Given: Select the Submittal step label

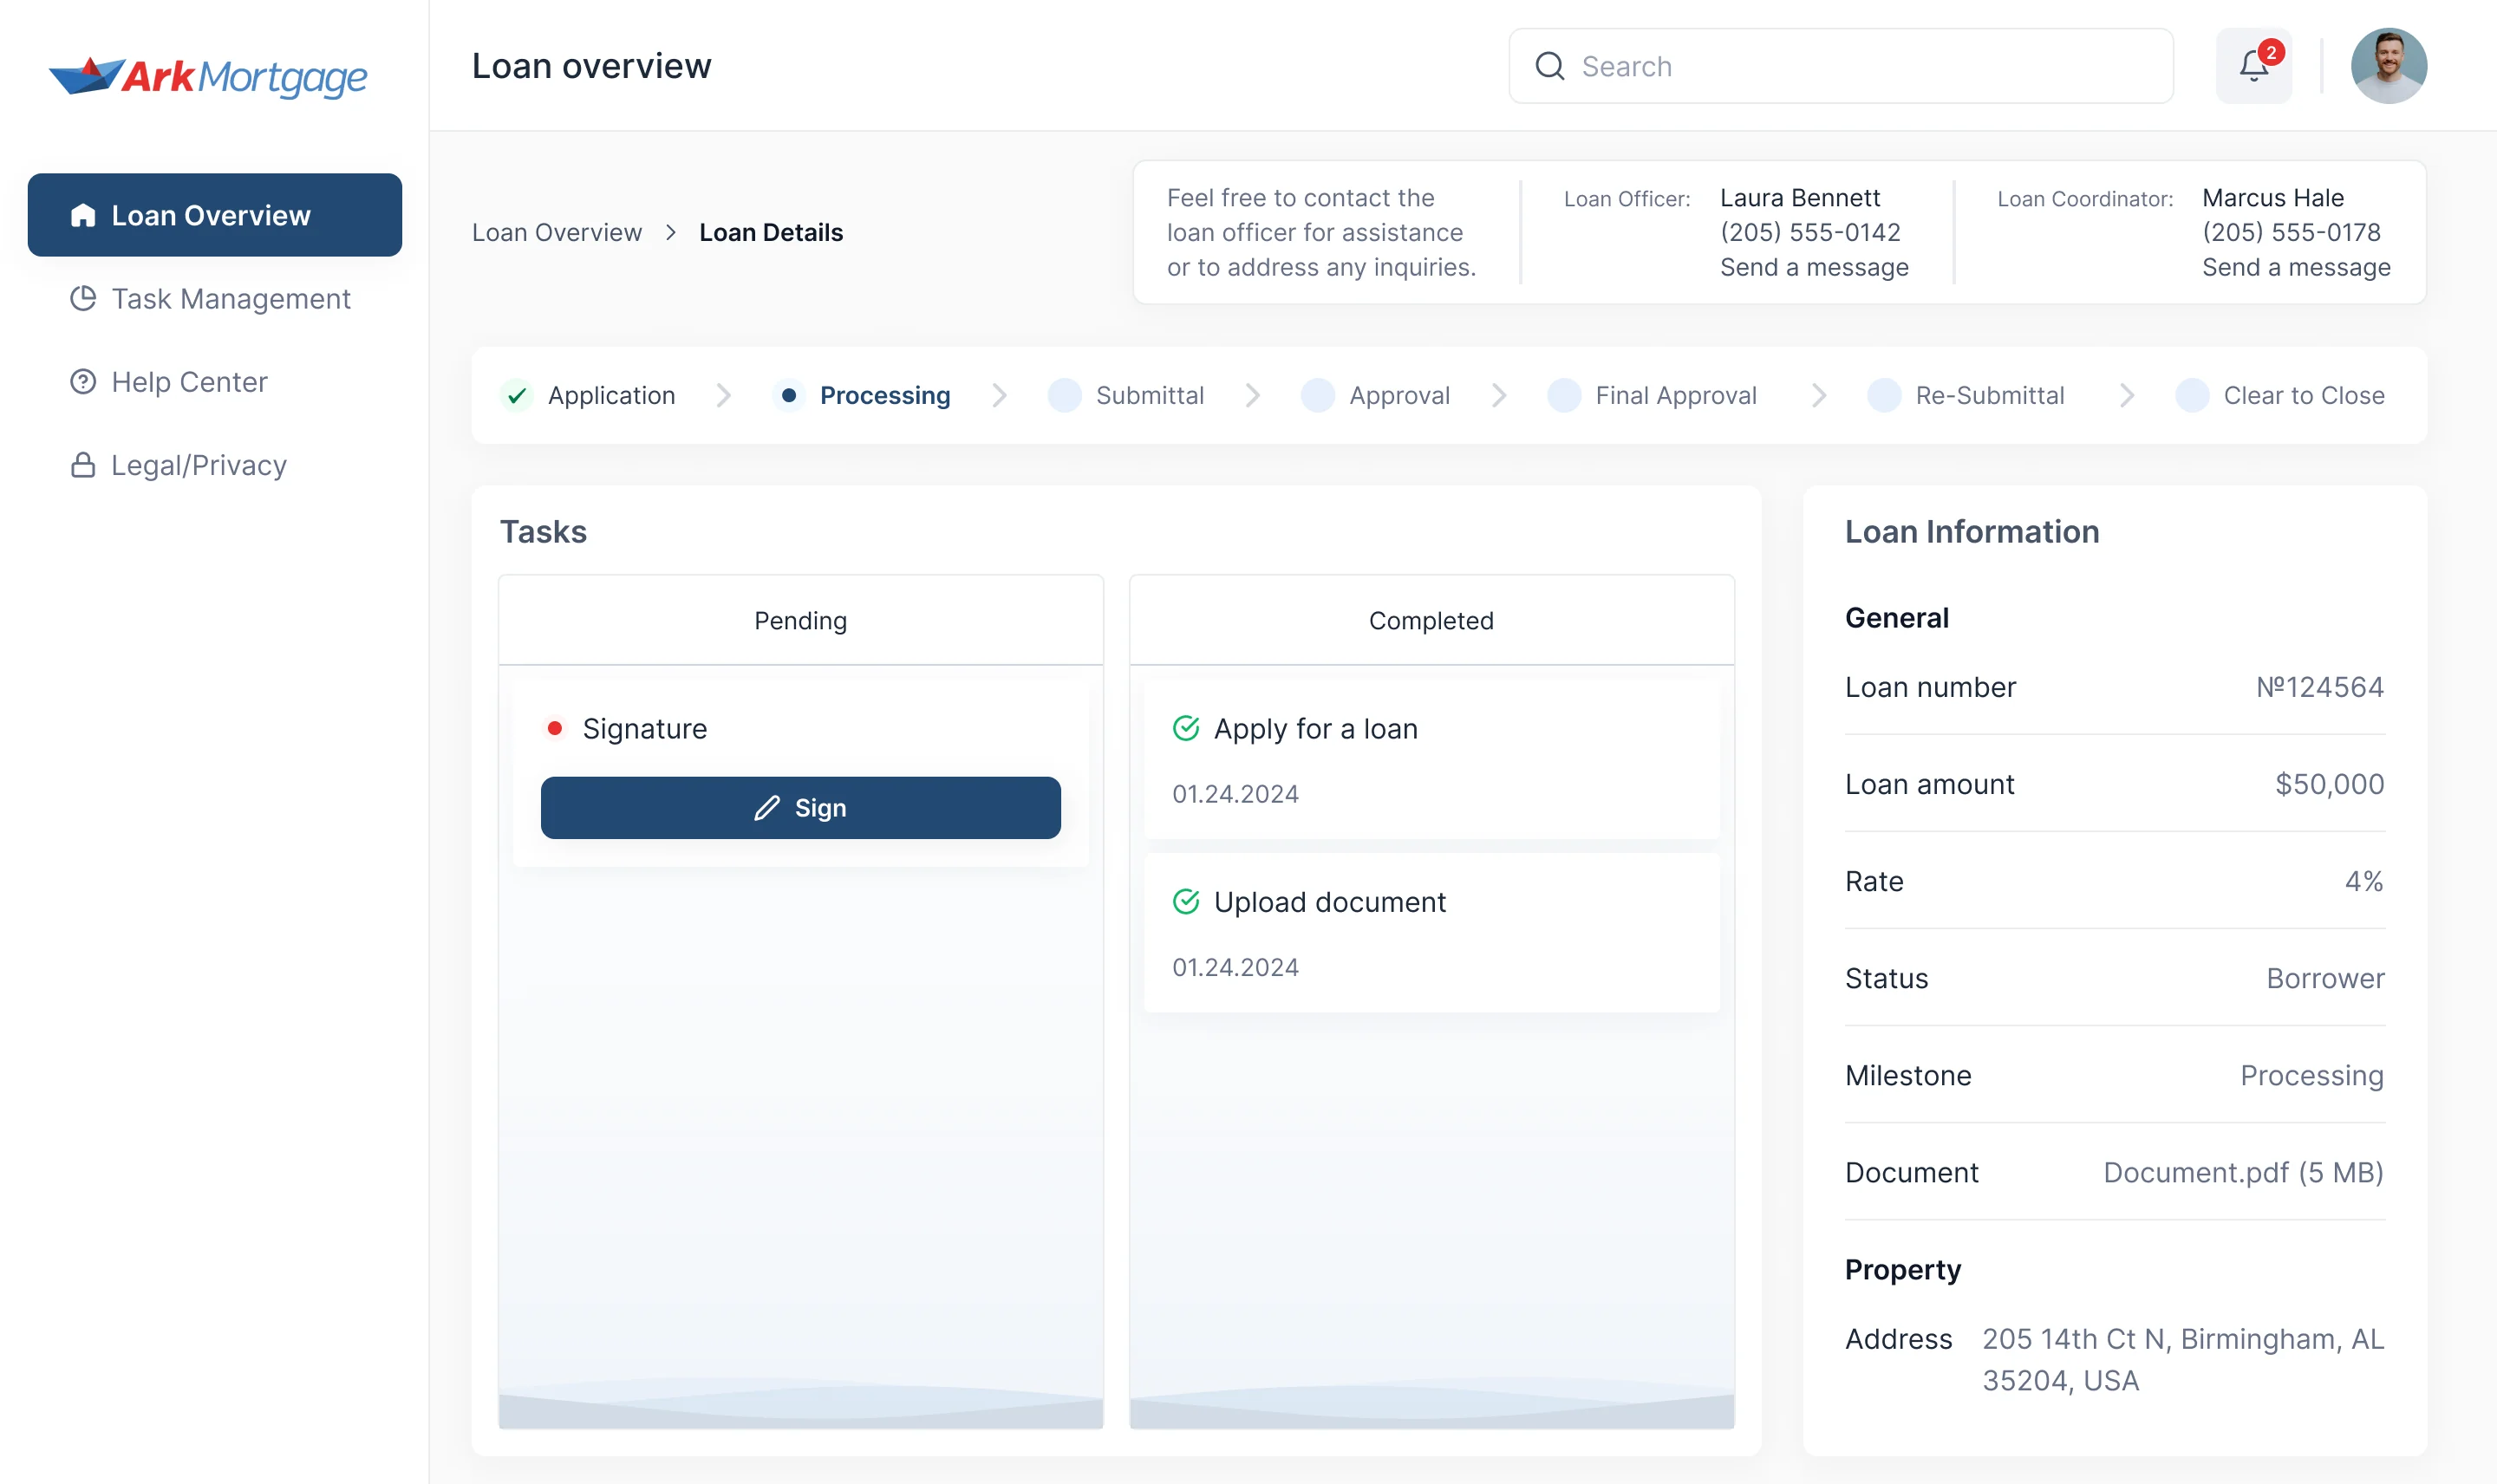Looking at the screenshot, I should point(1149,396).
